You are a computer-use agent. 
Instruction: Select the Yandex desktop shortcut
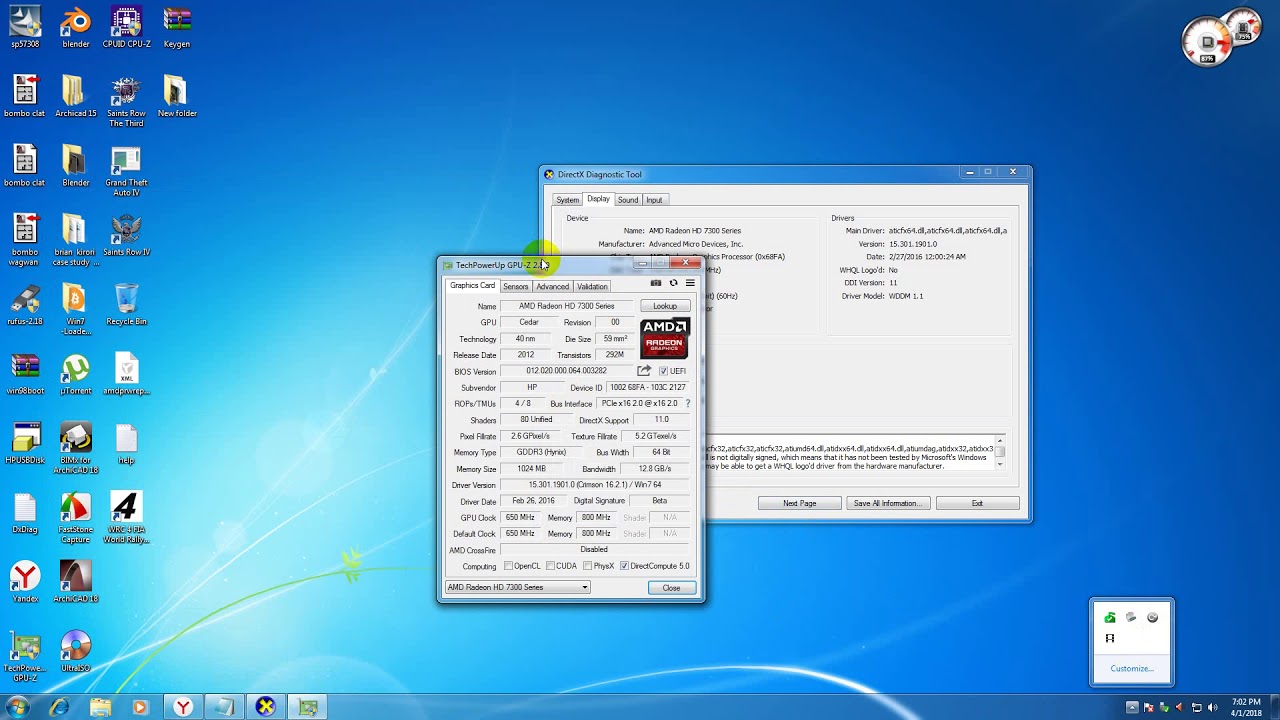[x=25, y=582]
